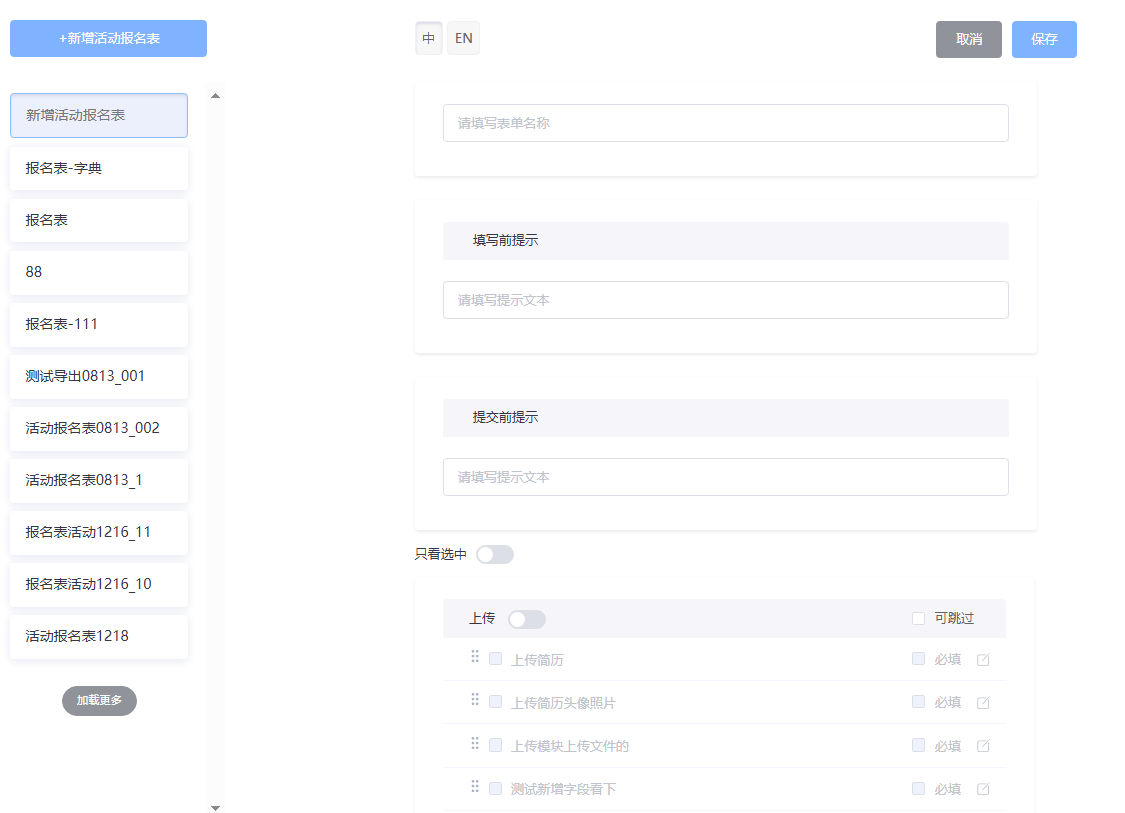This screenshot has width=1125, height=813.
Task: Click 取消 button
Action: point(969,39)
